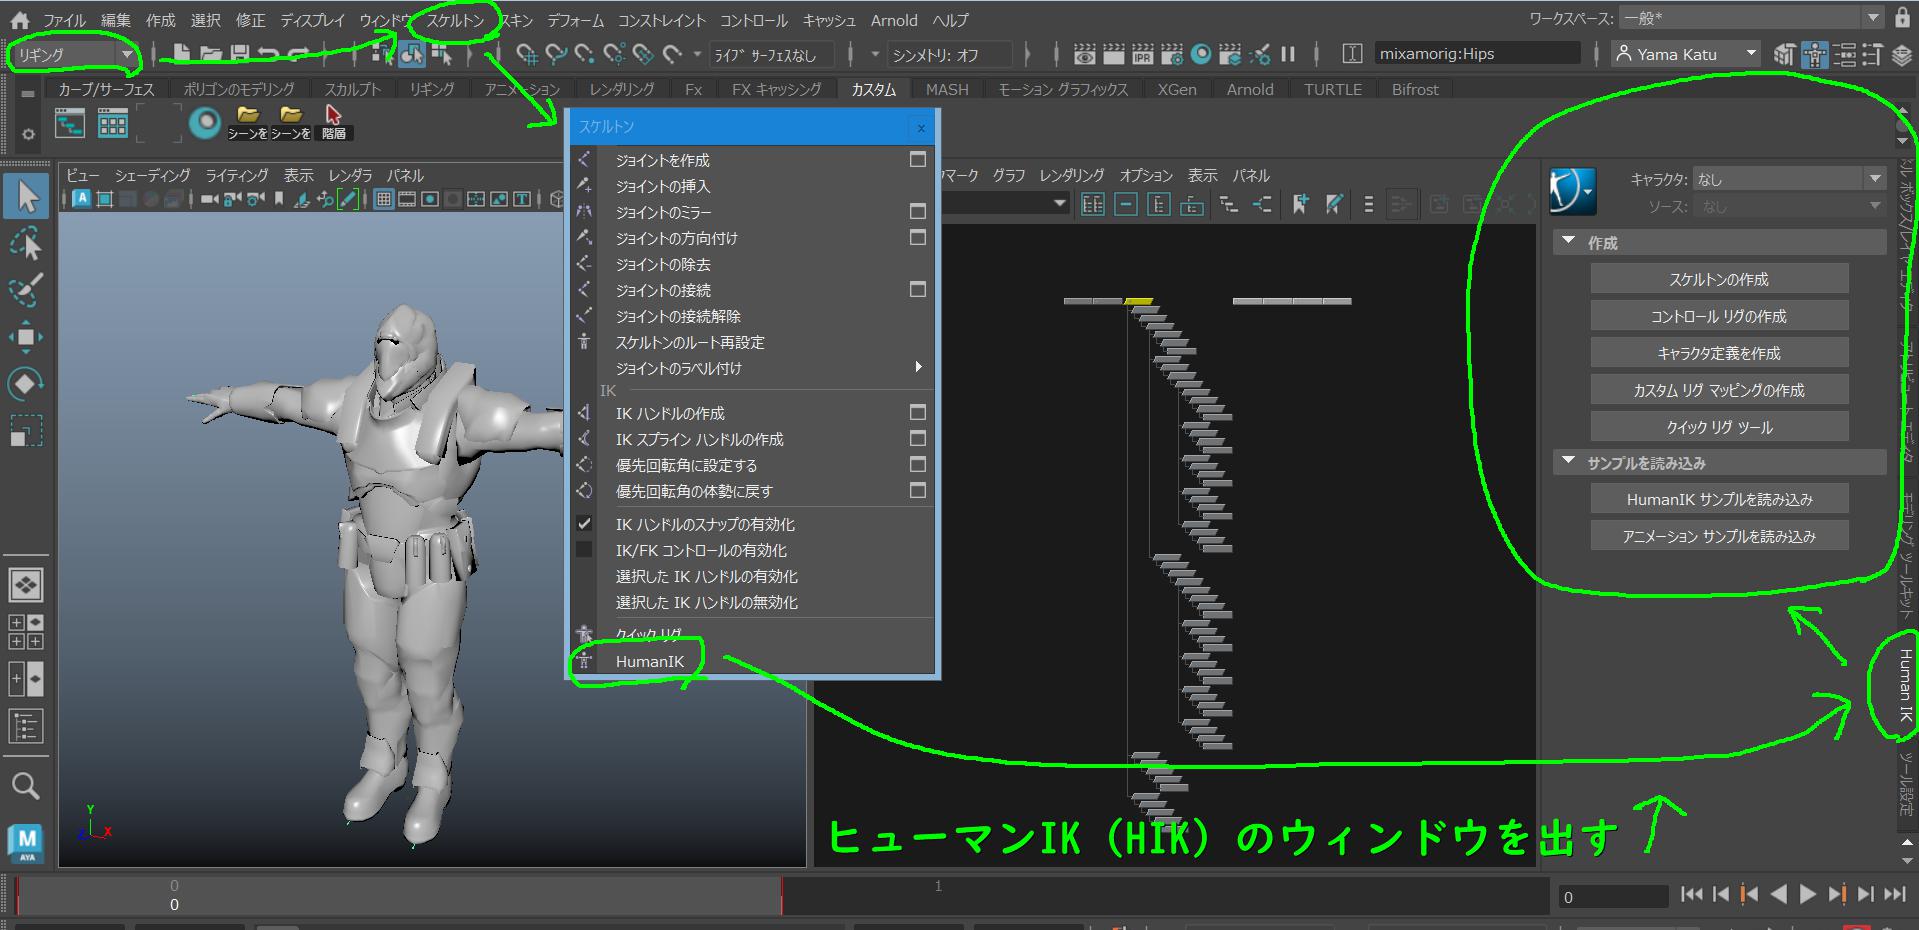1919x930 pixels.
Task: Click the Maya home icon
Action: 20,19
